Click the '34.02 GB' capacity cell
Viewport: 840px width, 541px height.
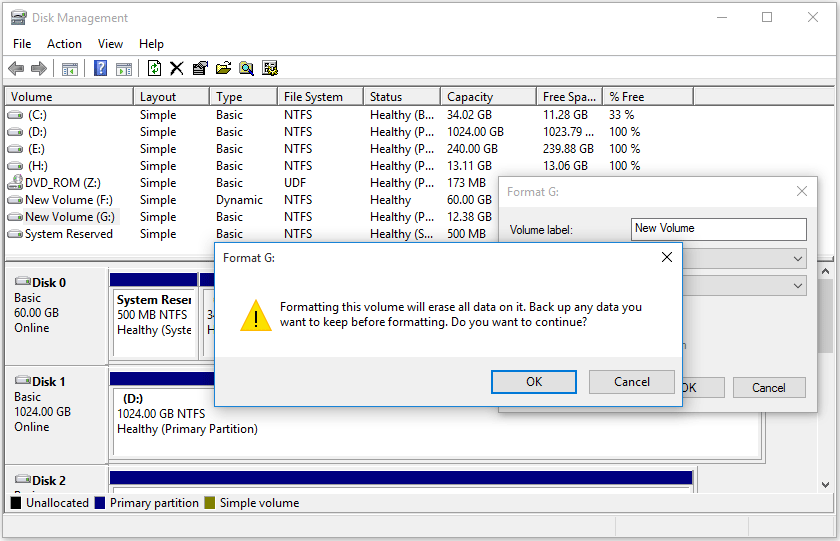(x=469, y=115)
